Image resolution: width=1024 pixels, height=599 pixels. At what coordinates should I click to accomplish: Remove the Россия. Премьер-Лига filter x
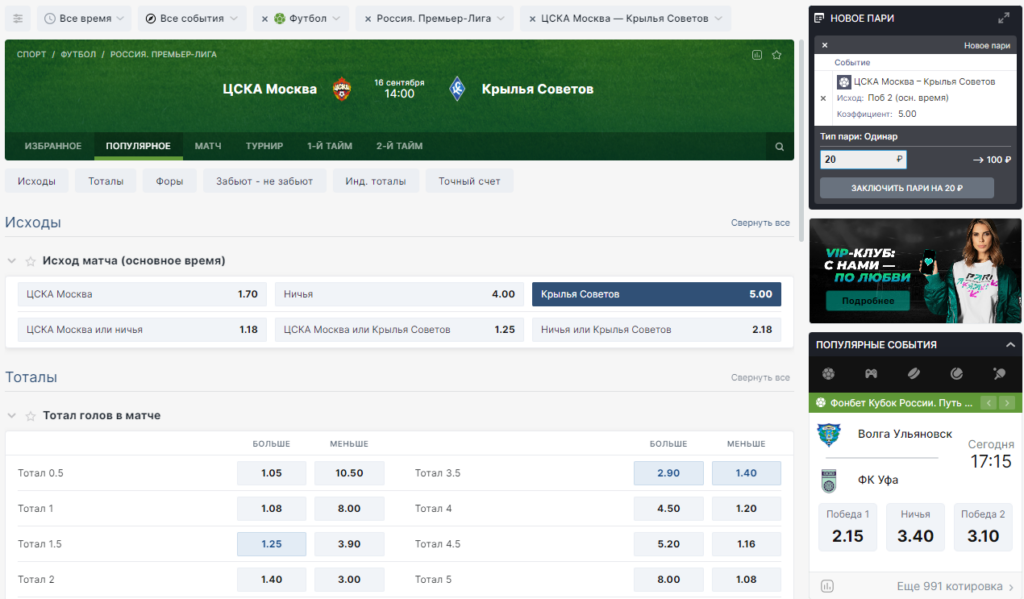368,19
